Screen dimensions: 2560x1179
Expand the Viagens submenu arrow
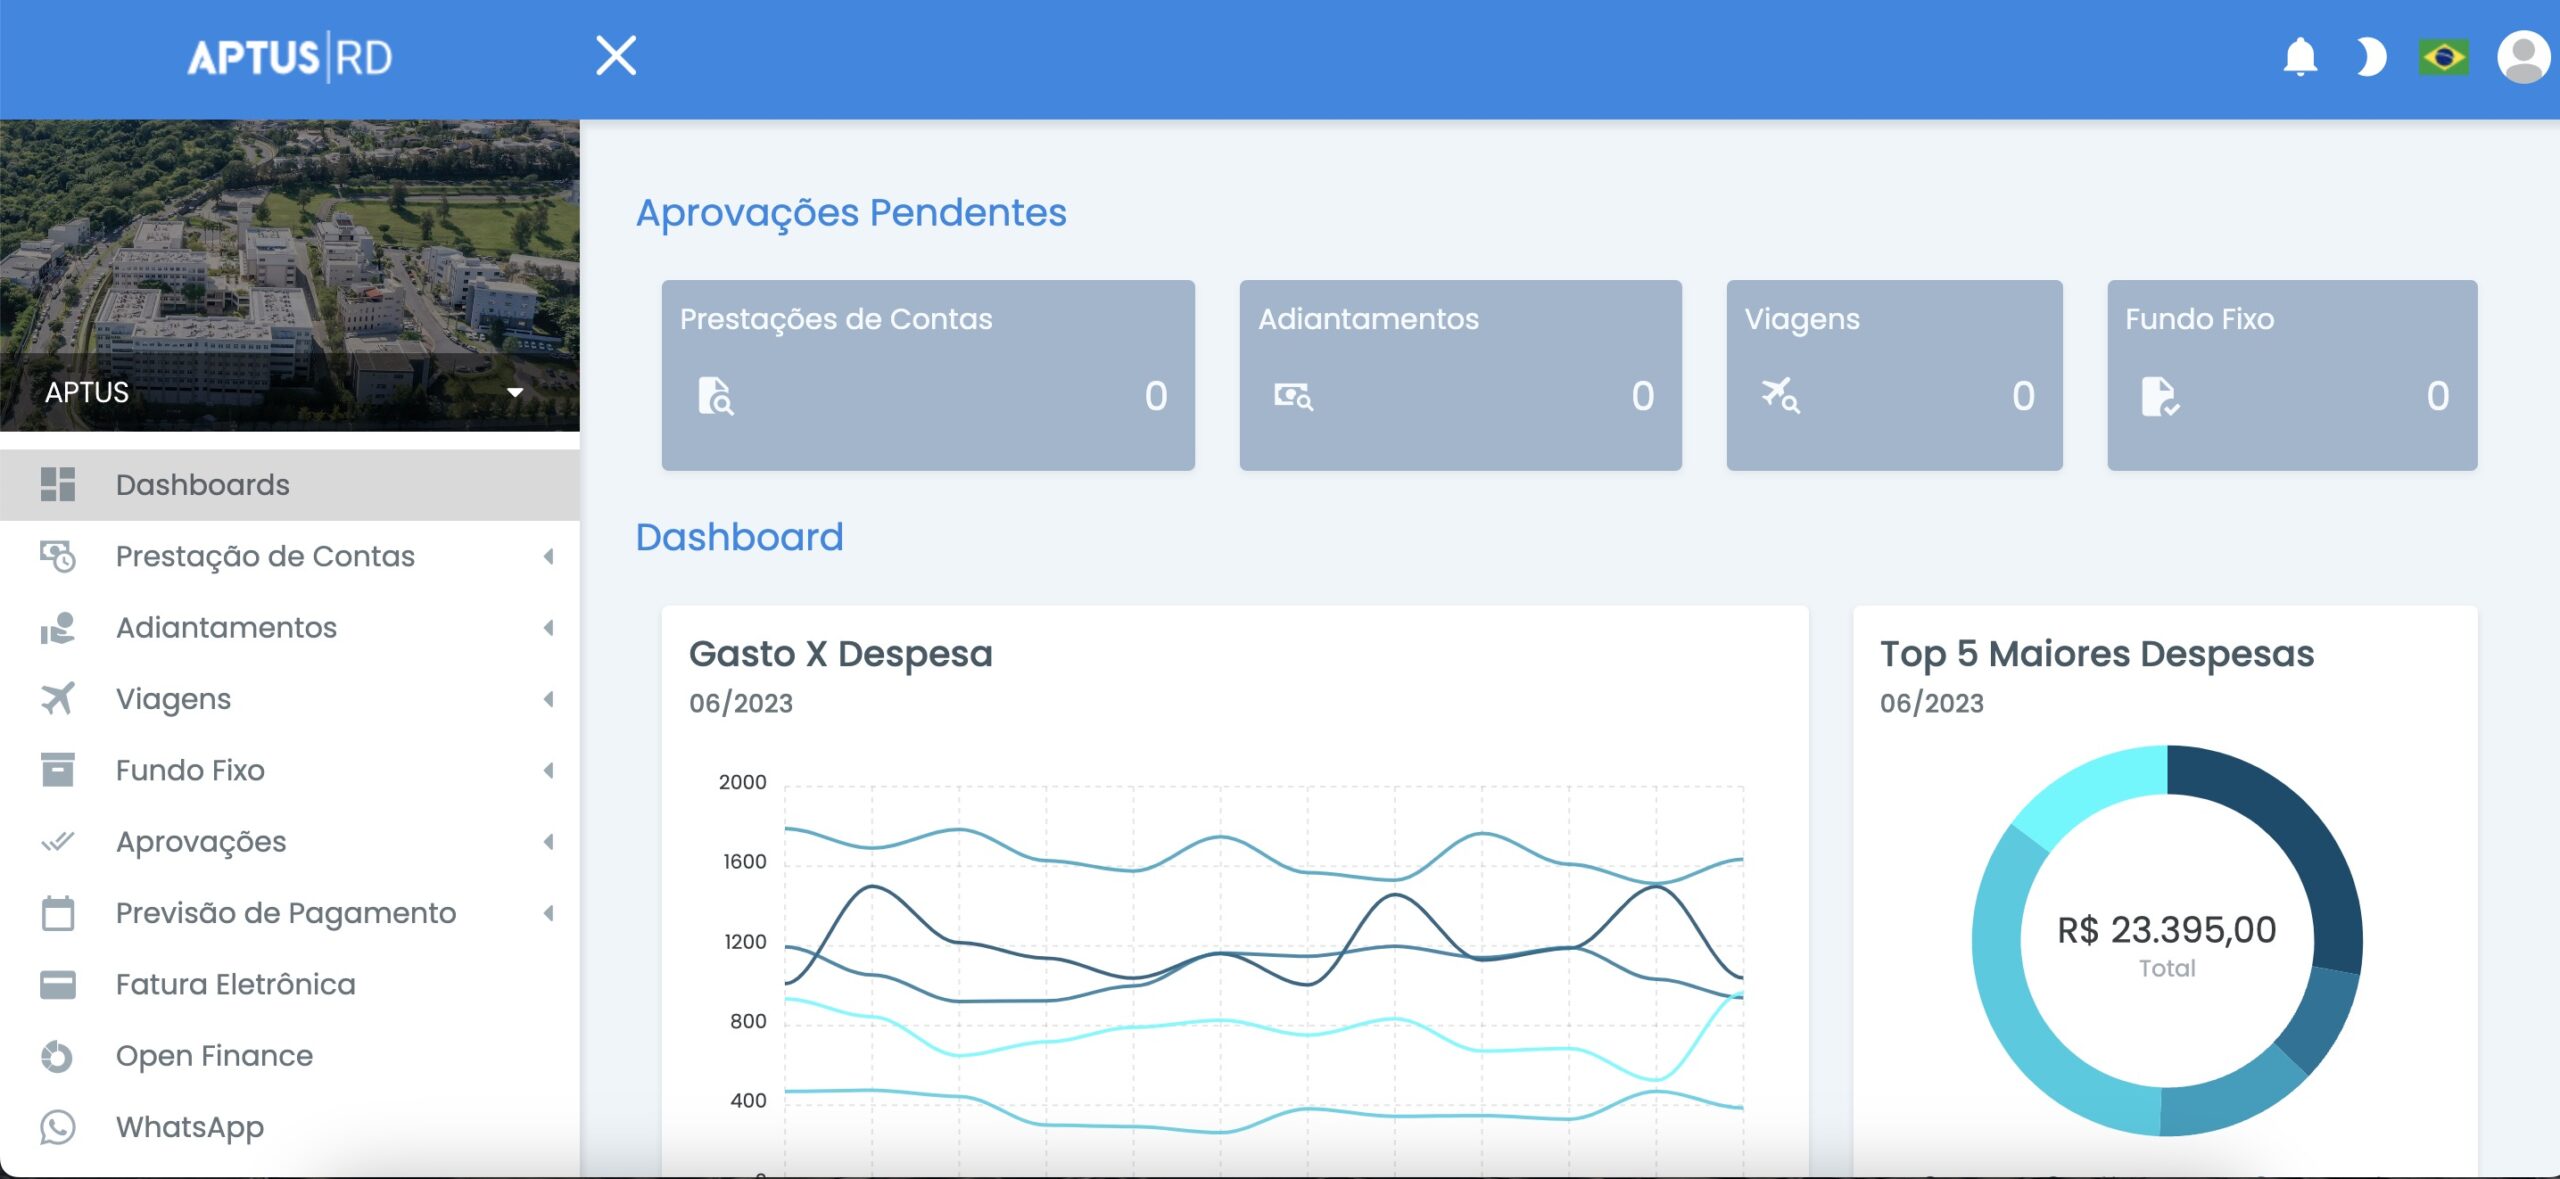[548, 699]
